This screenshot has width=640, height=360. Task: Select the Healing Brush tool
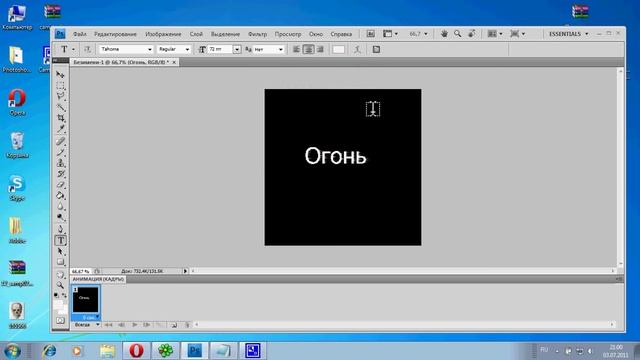(x=60, y=141)
